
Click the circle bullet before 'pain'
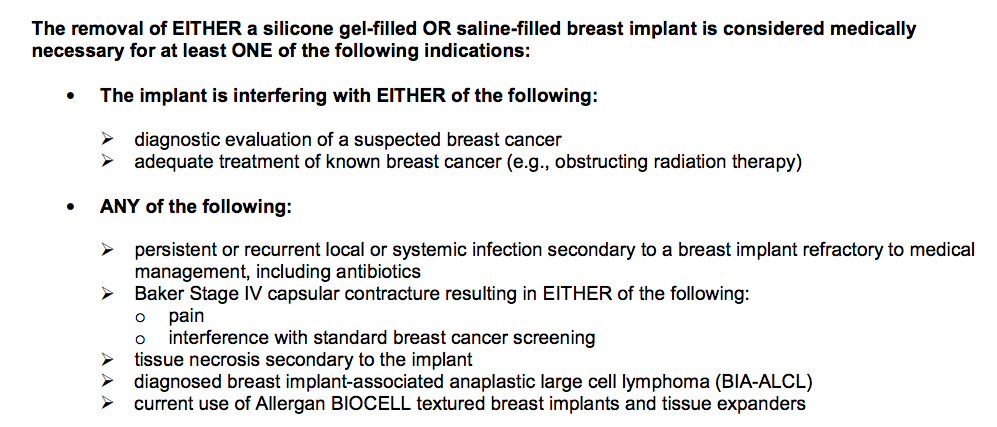(140, 316)
